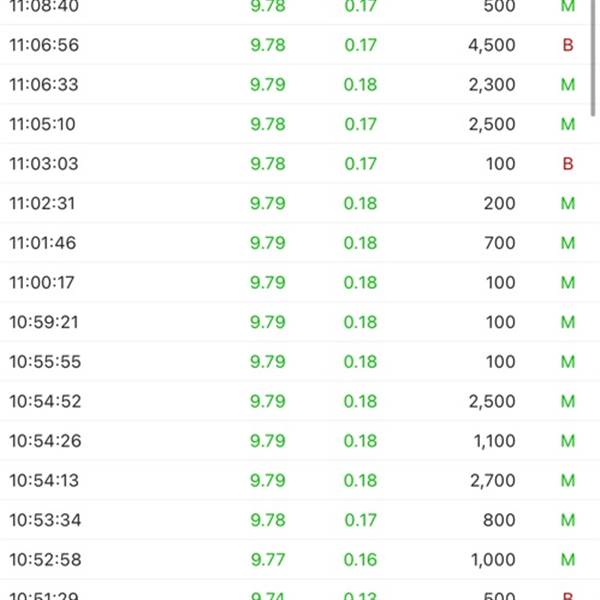Click the vertical scrollbar thumb on right edge
Screen dimensions: 600x600
point(593,57)
